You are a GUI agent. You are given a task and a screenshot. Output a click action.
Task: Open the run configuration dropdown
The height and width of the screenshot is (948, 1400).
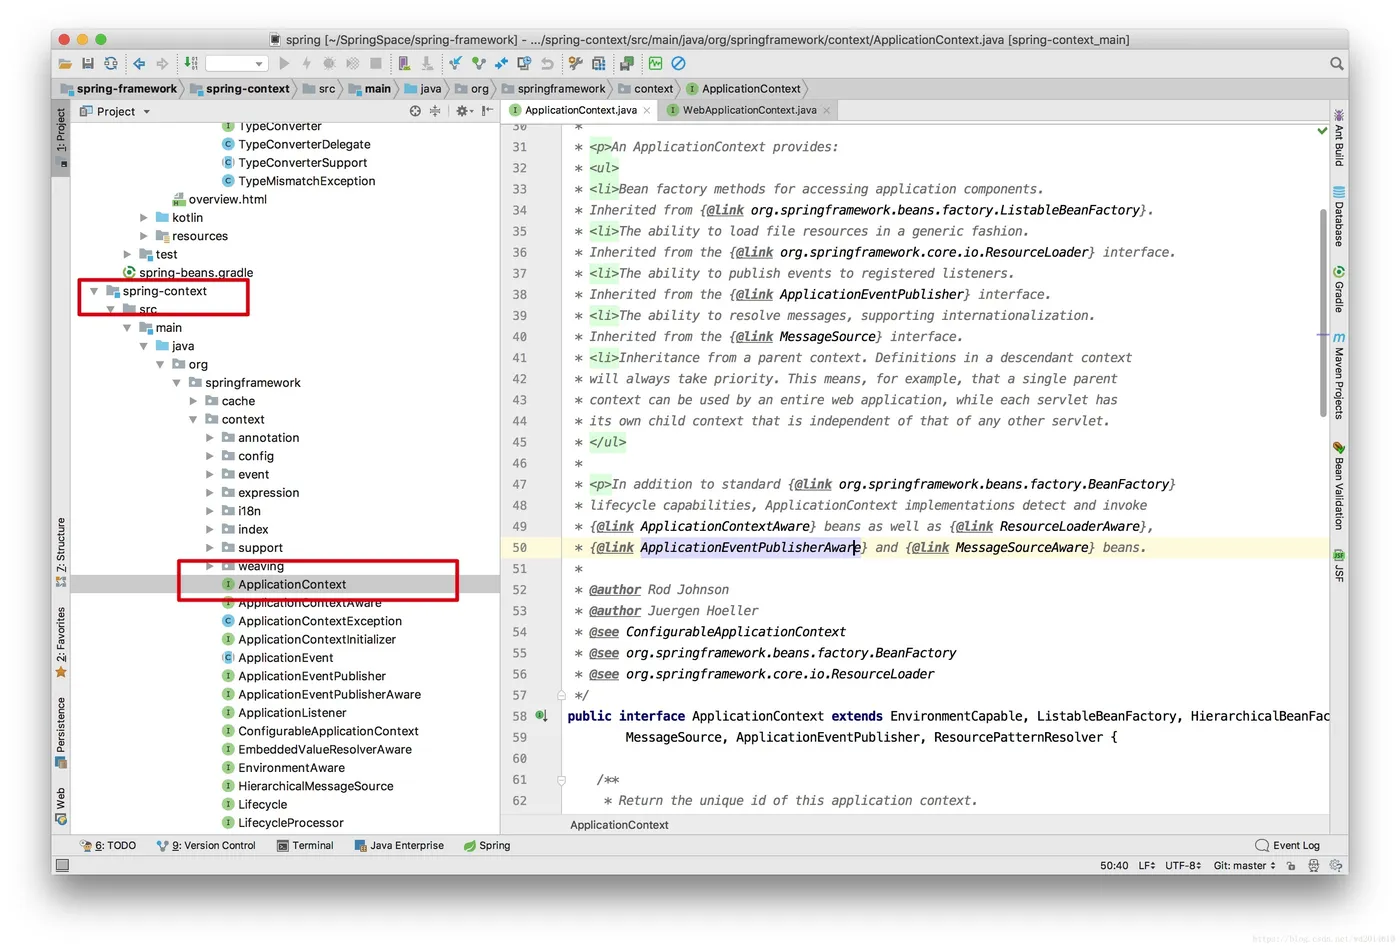click(237, 63)
